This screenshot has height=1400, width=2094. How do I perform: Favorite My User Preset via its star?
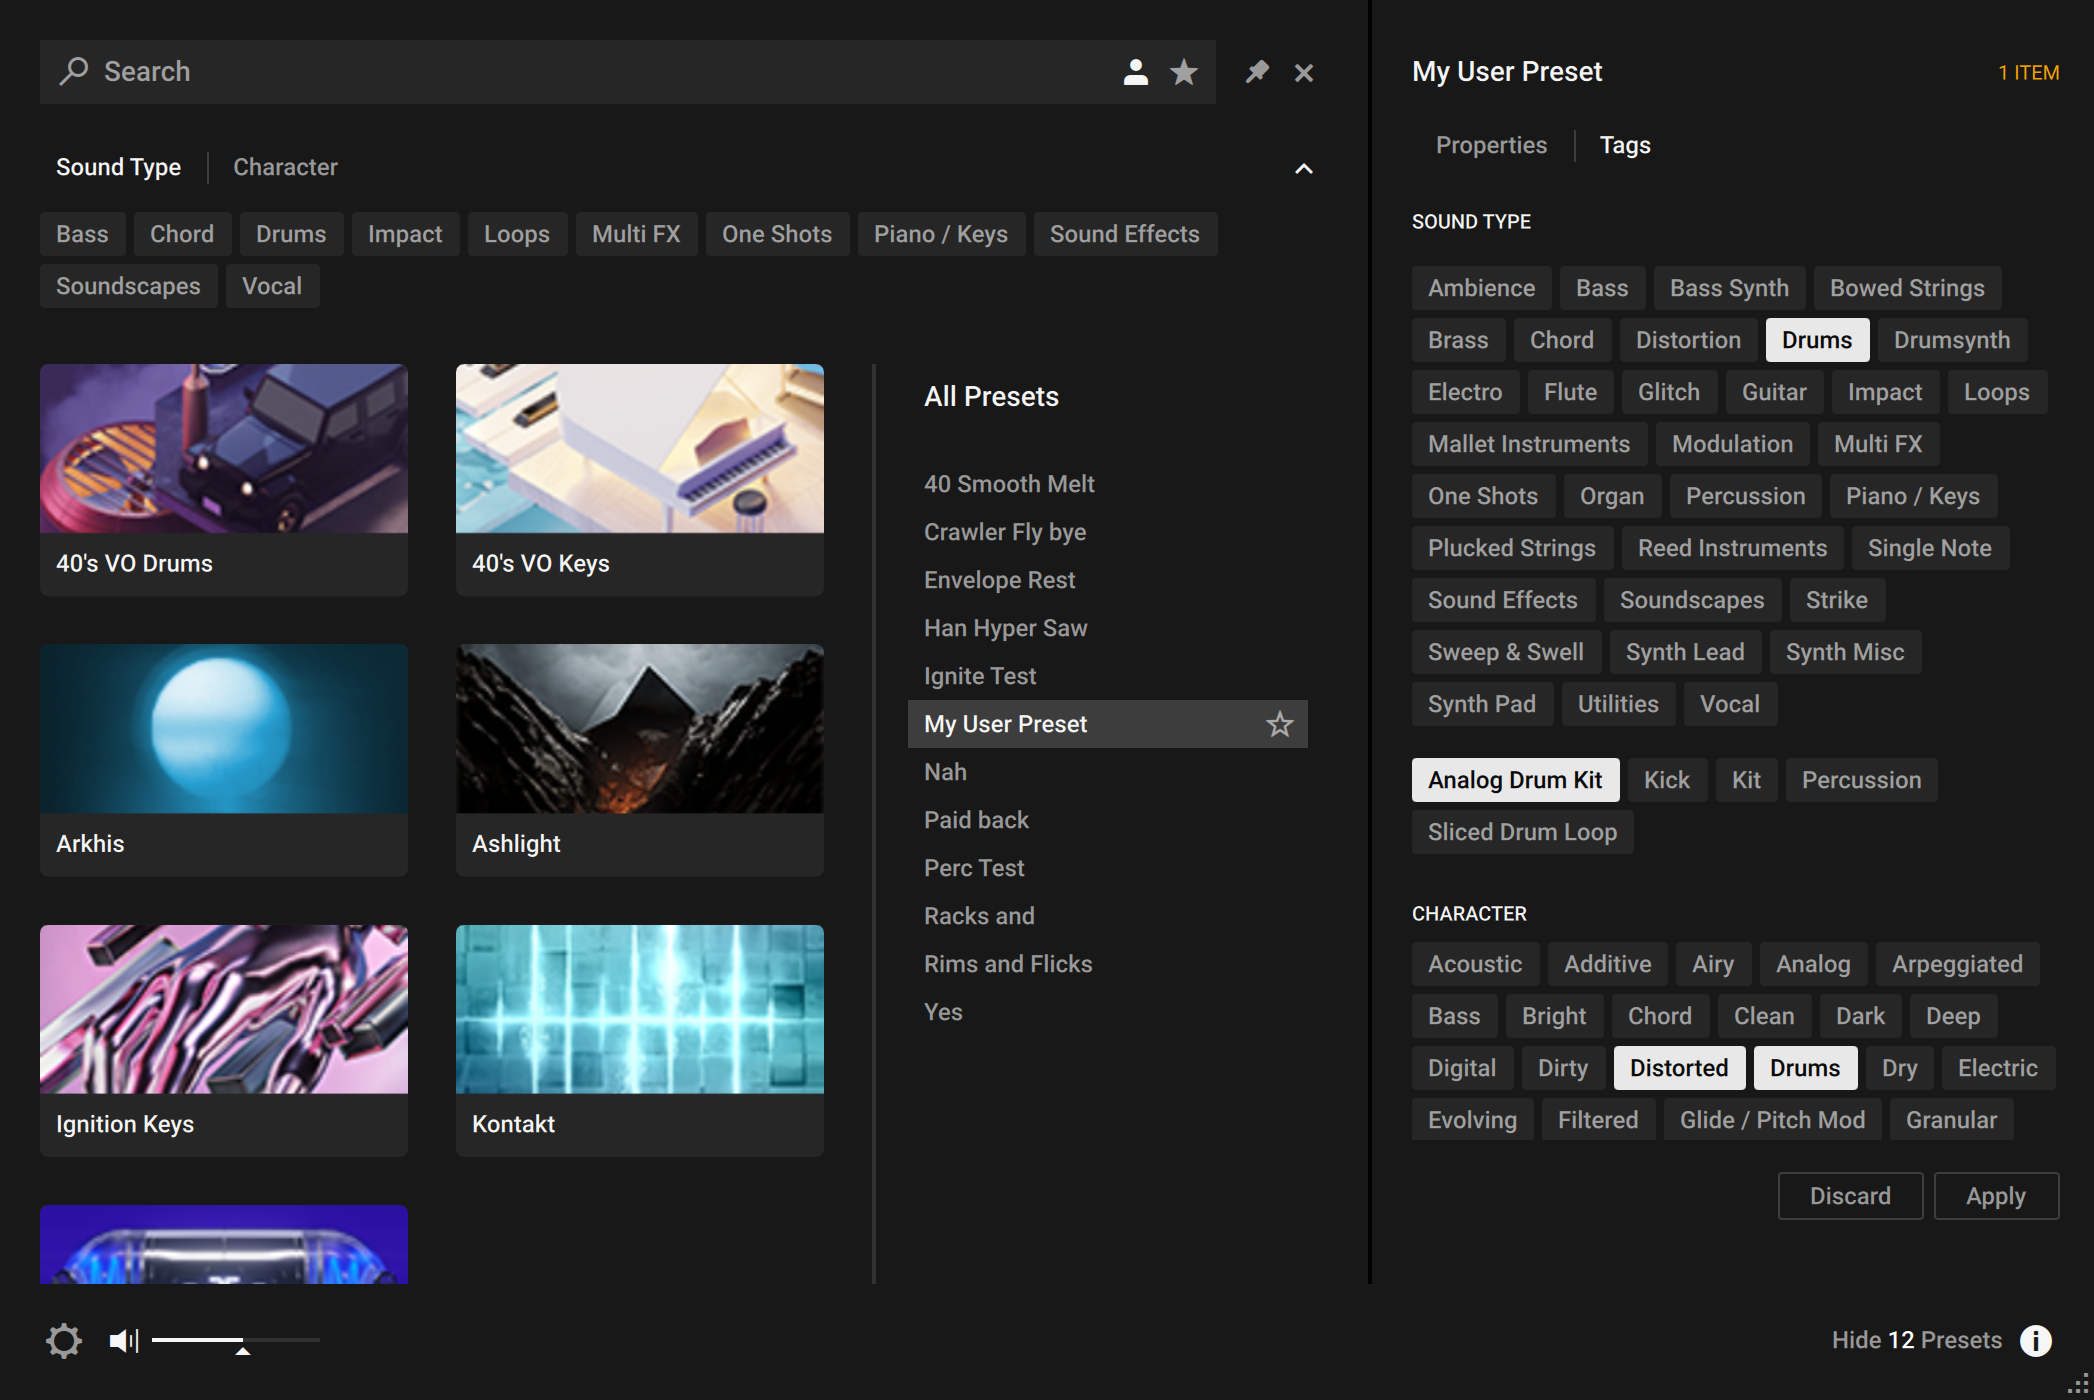click(x=1280, y=723)
